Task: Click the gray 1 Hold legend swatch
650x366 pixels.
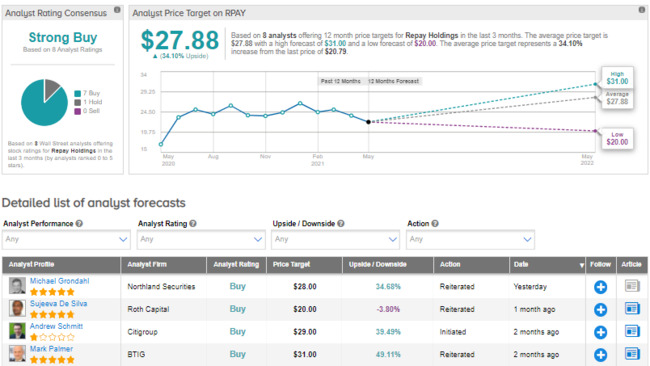Action: [78, 102]
